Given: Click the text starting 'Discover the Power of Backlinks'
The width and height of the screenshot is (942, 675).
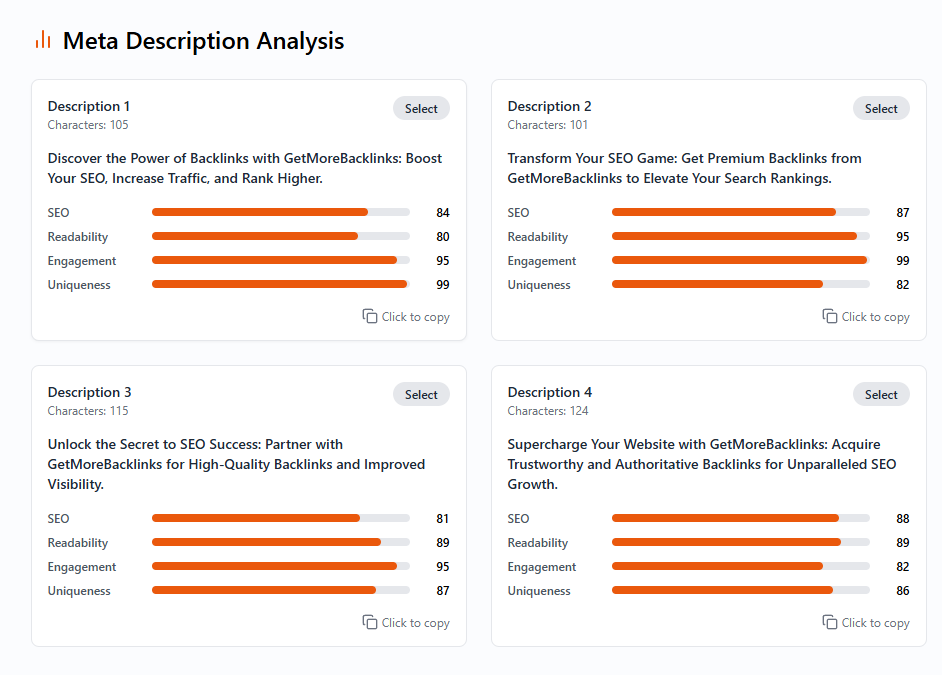Looking at the screenshot, I should tap(245, 168).
